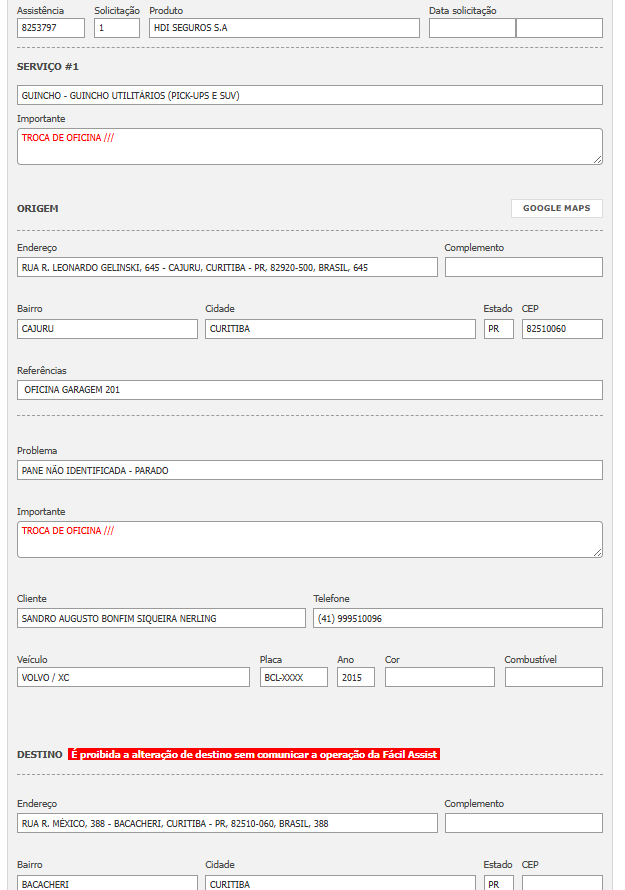Click the Referências field with Oficina Garagem 201
The height and width of the screenshot is (890, 625).
coord(310,390)
